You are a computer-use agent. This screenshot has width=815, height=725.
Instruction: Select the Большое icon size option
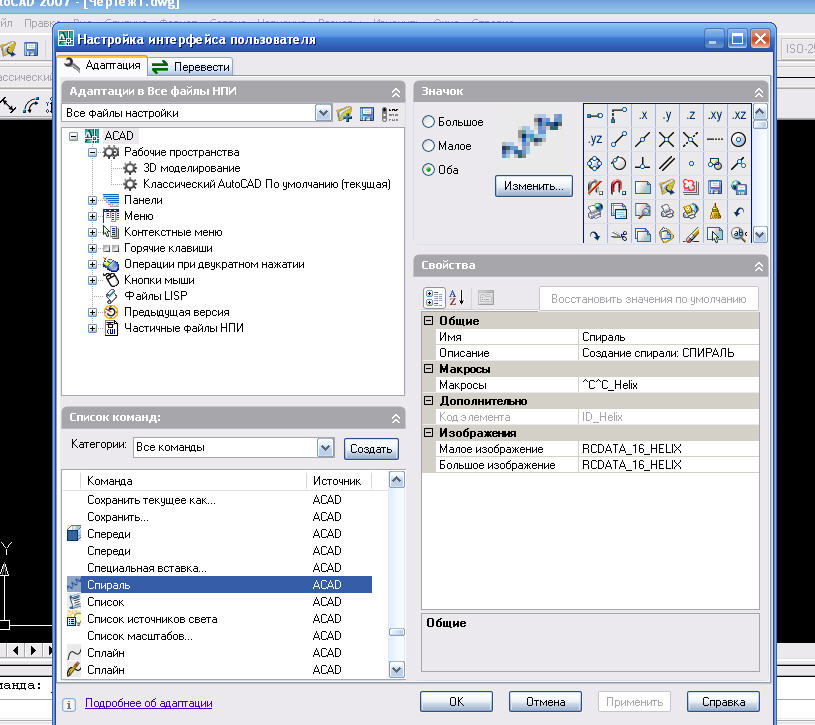(428, 122)
